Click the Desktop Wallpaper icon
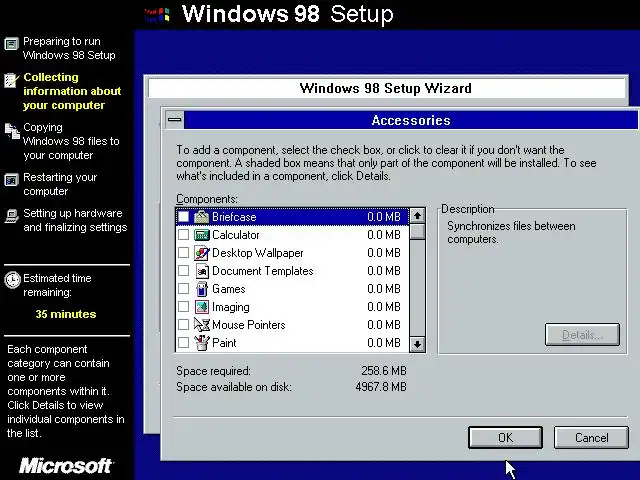 (201, 253)
